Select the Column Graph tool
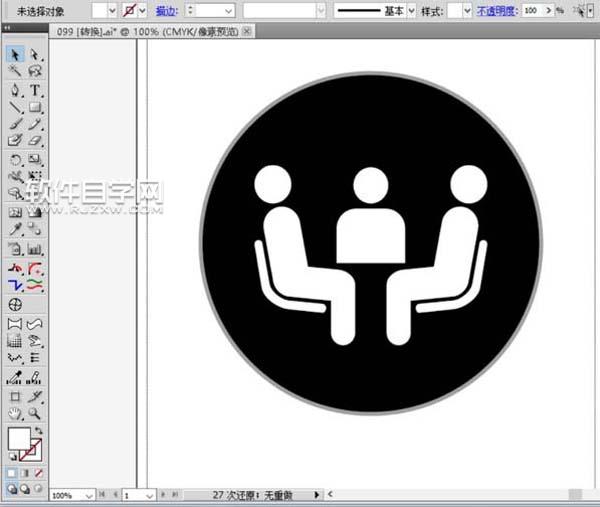600x507 pixels. coord(34,249)
